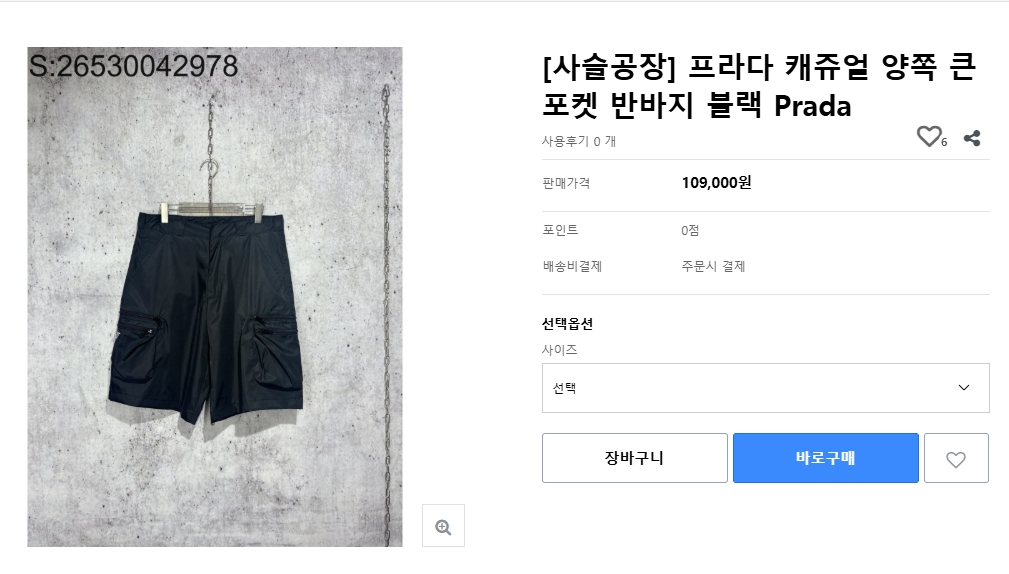Click the 0점 points value

690,230
